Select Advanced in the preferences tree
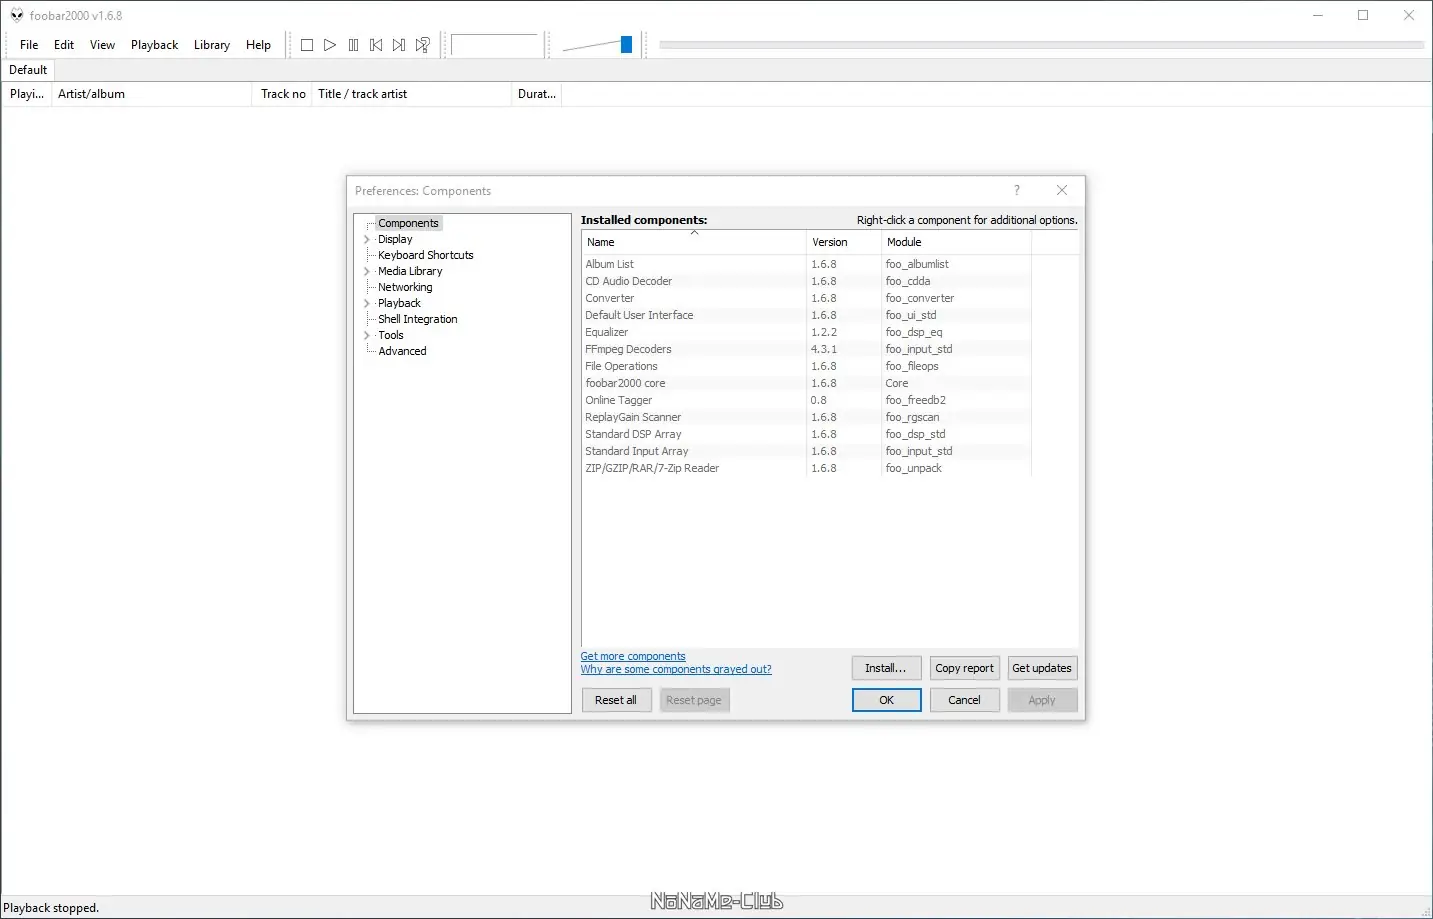The width and height of the screenshot is (1433, 919). [402, 351]
